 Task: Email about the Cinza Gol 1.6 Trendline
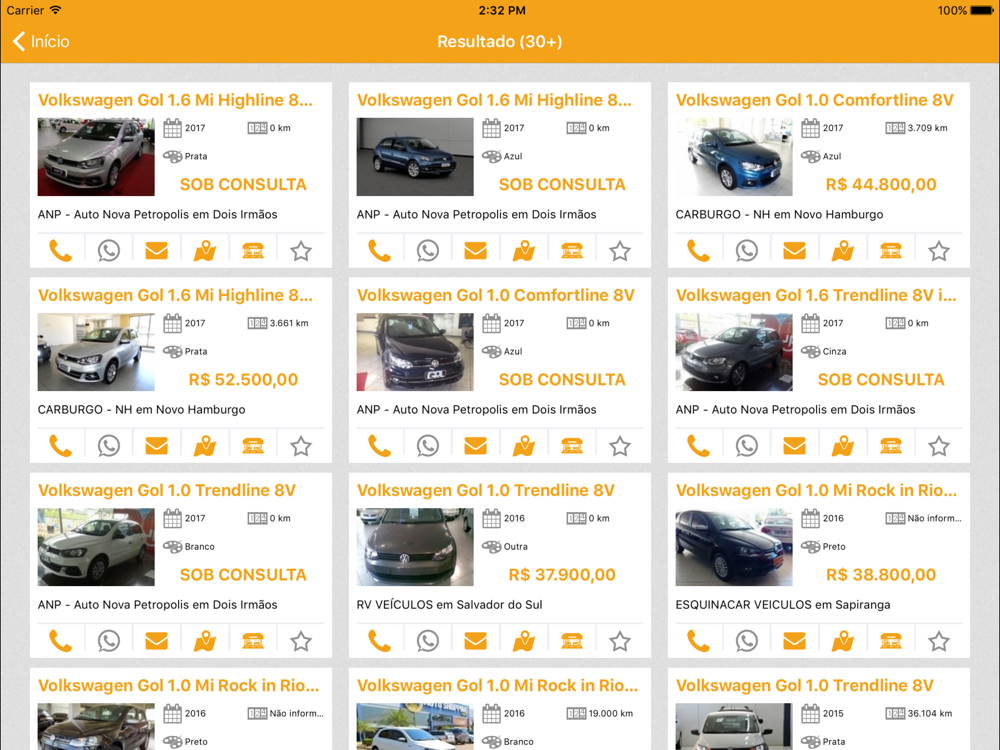(794, 446)
